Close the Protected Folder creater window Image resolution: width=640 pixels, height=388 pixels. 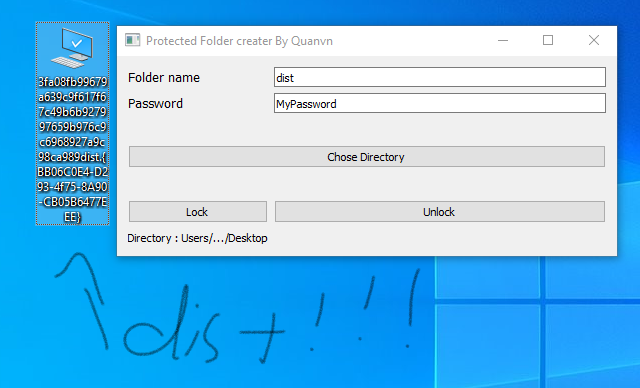(594, 40)
